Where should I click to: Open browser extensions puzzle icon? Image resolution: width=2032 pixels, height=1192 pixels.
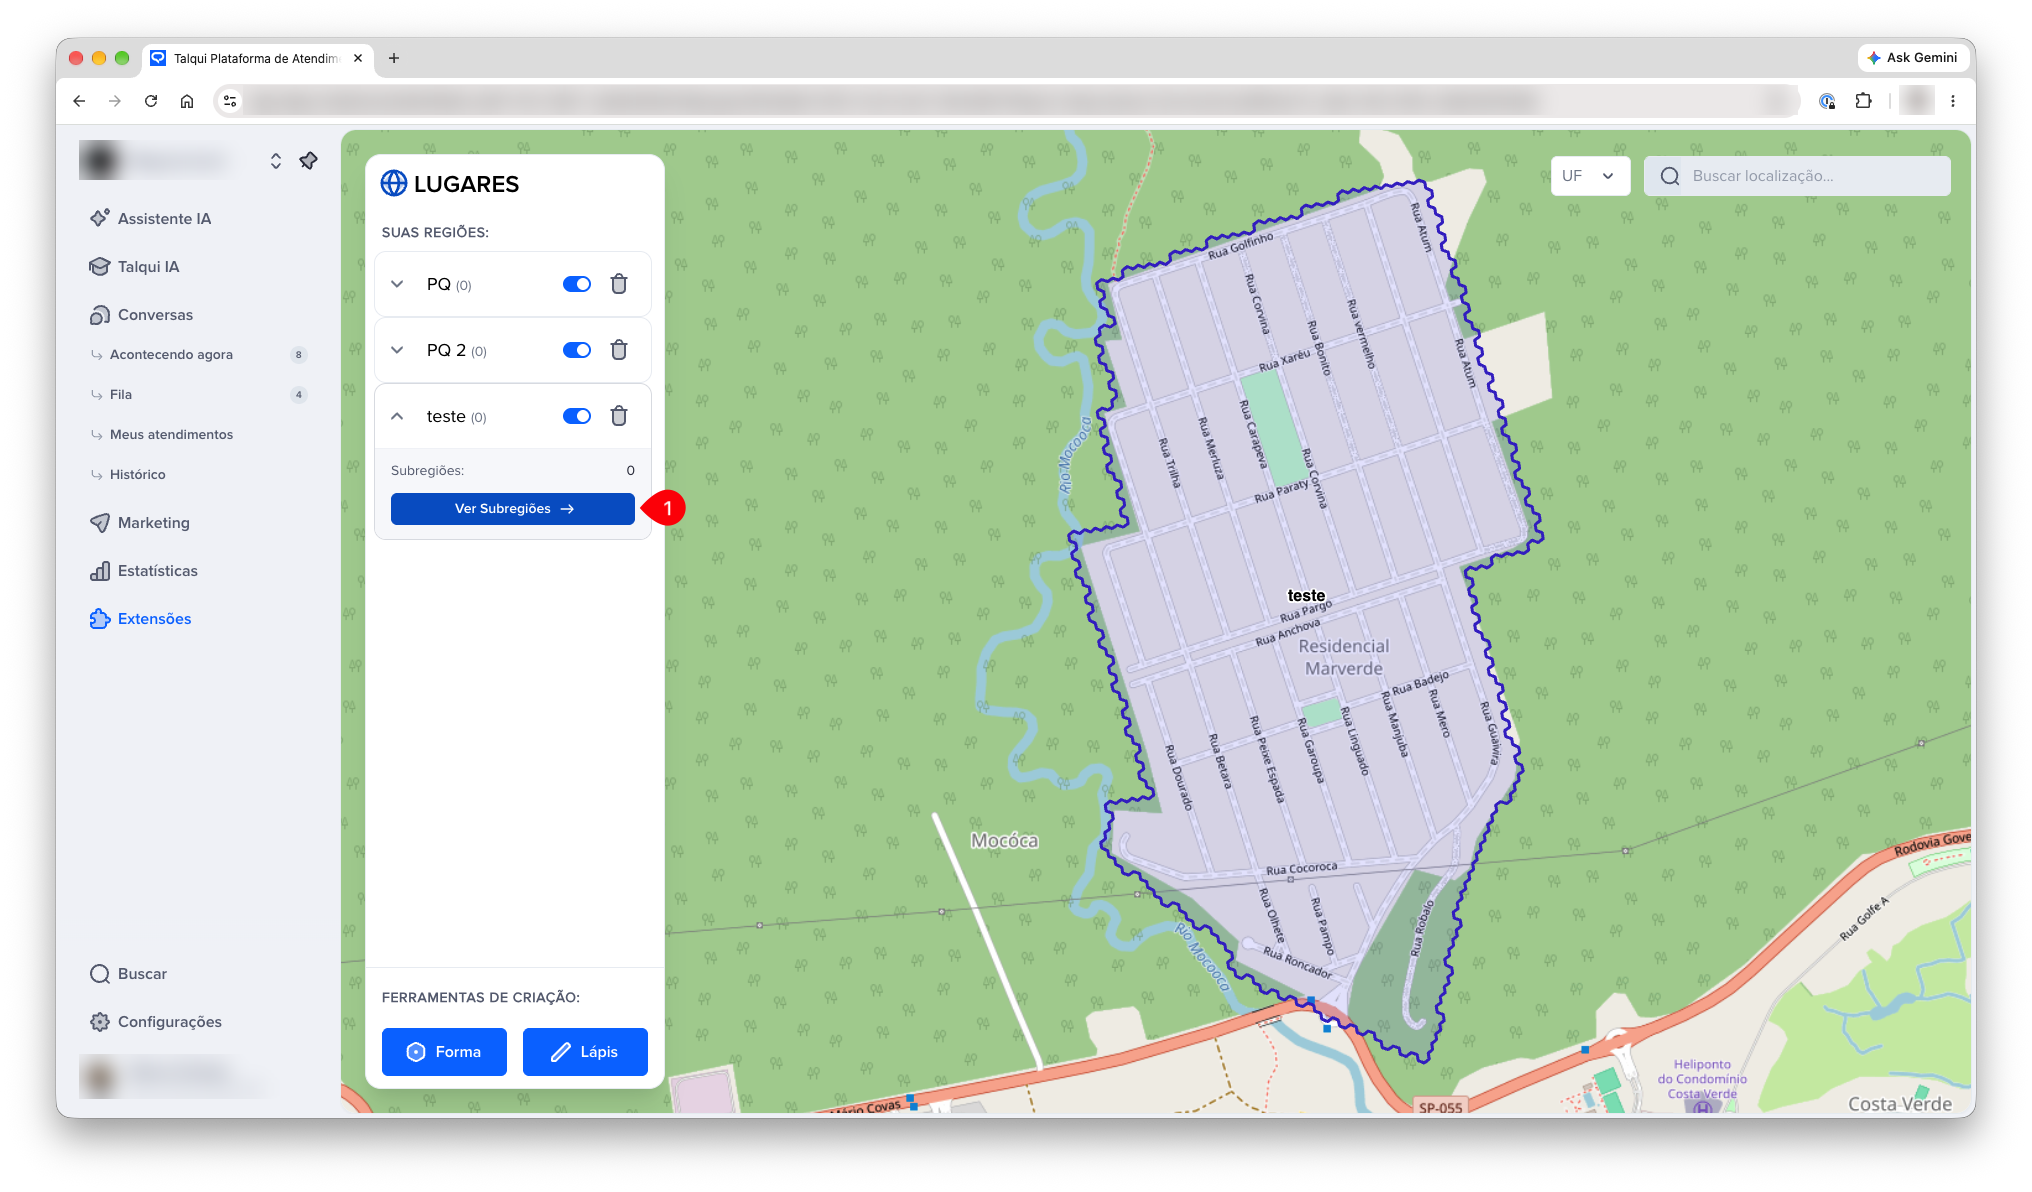pyautogui.click(x=1863, y=101)
